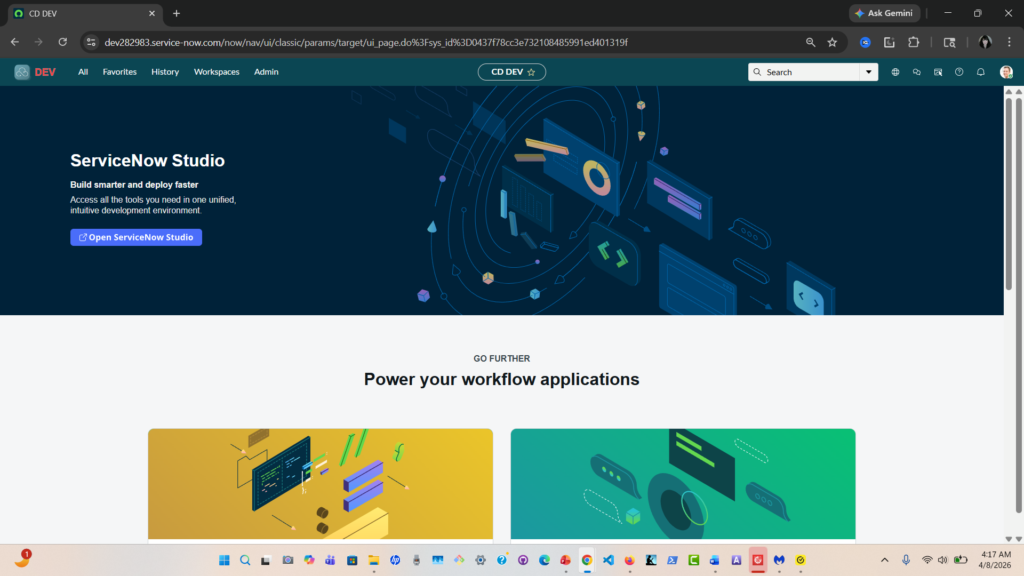Click Open ServiceNow Studio button
The image size is (1024, 576).
coord(136,237)
